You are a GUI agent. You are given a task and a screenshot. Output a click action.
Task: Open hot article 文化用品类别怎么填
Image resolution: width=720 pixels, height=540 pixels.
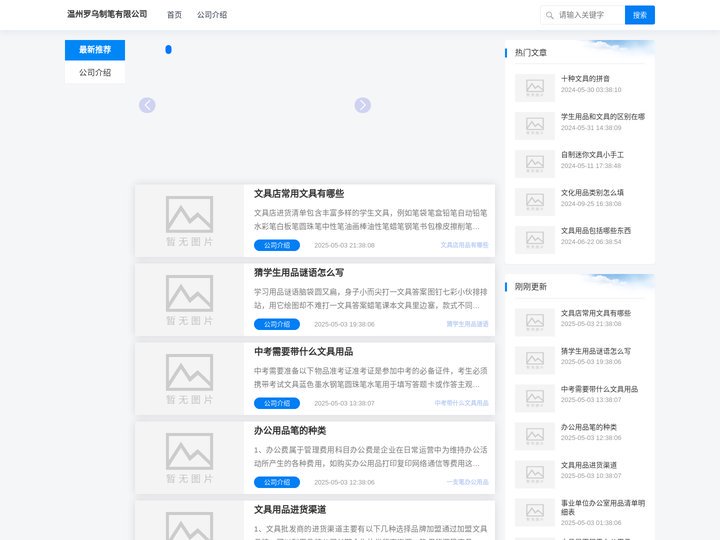[592, 193]
